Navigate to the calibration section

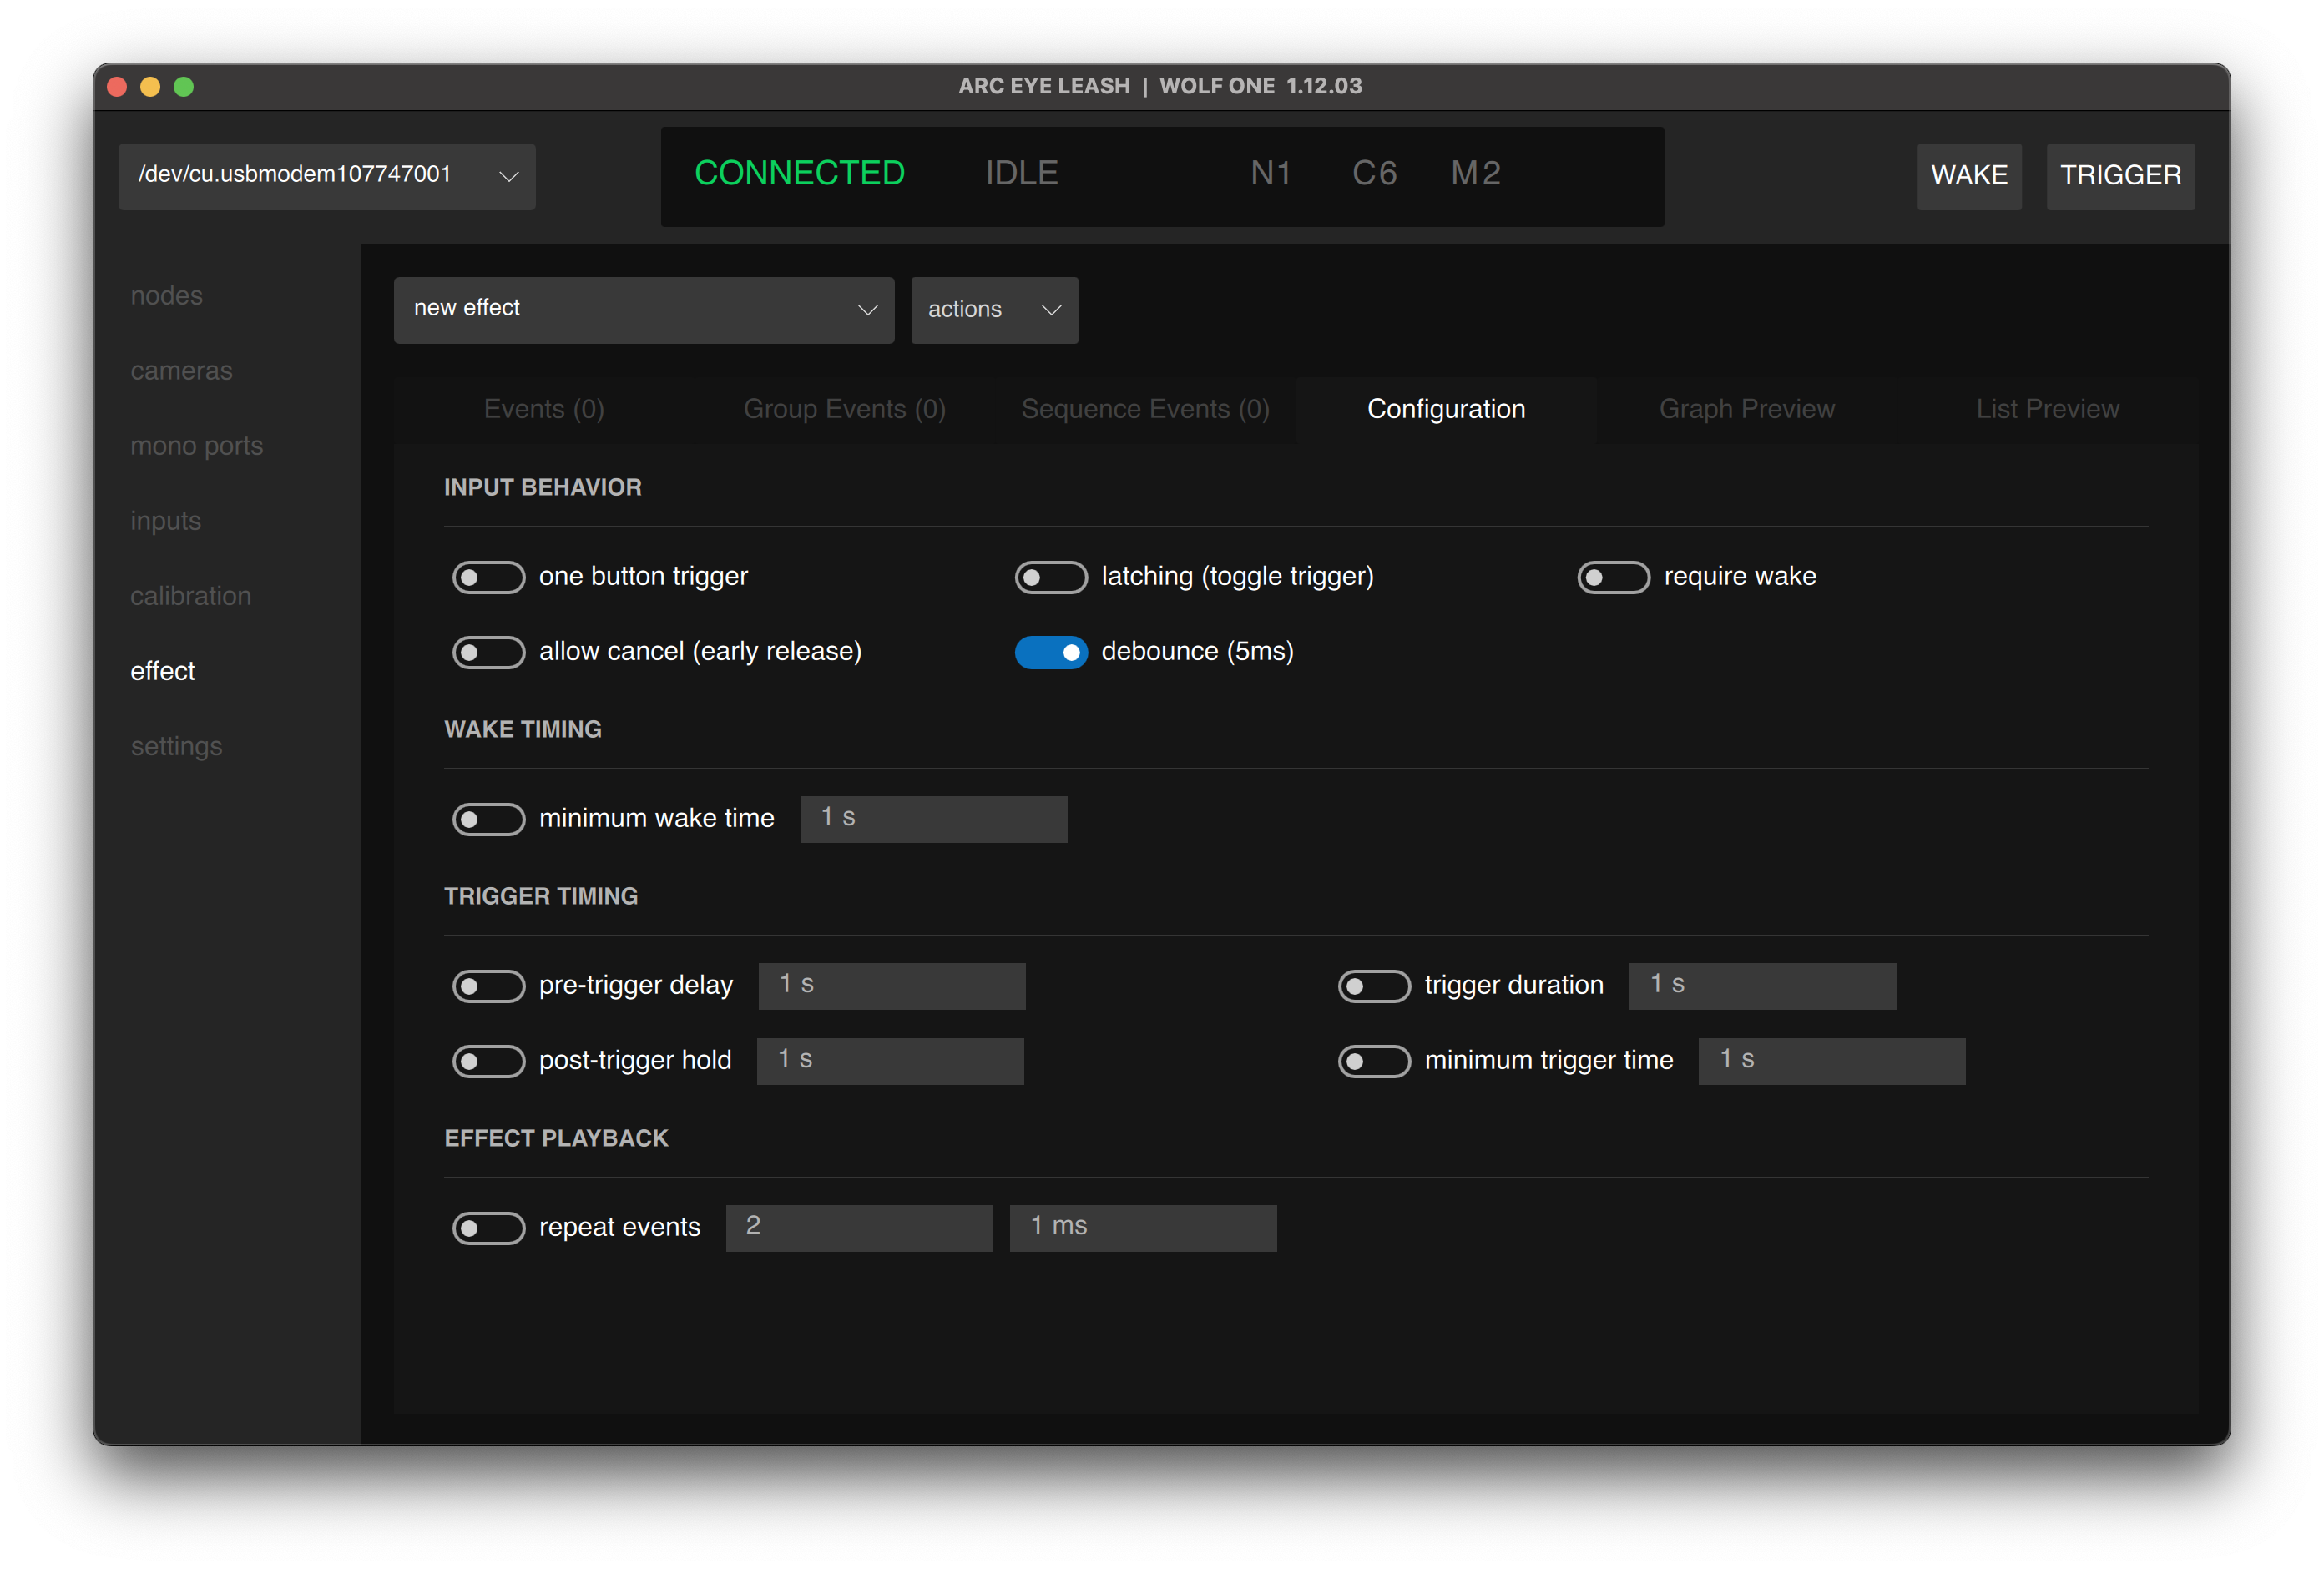click(x=191, y=595)
